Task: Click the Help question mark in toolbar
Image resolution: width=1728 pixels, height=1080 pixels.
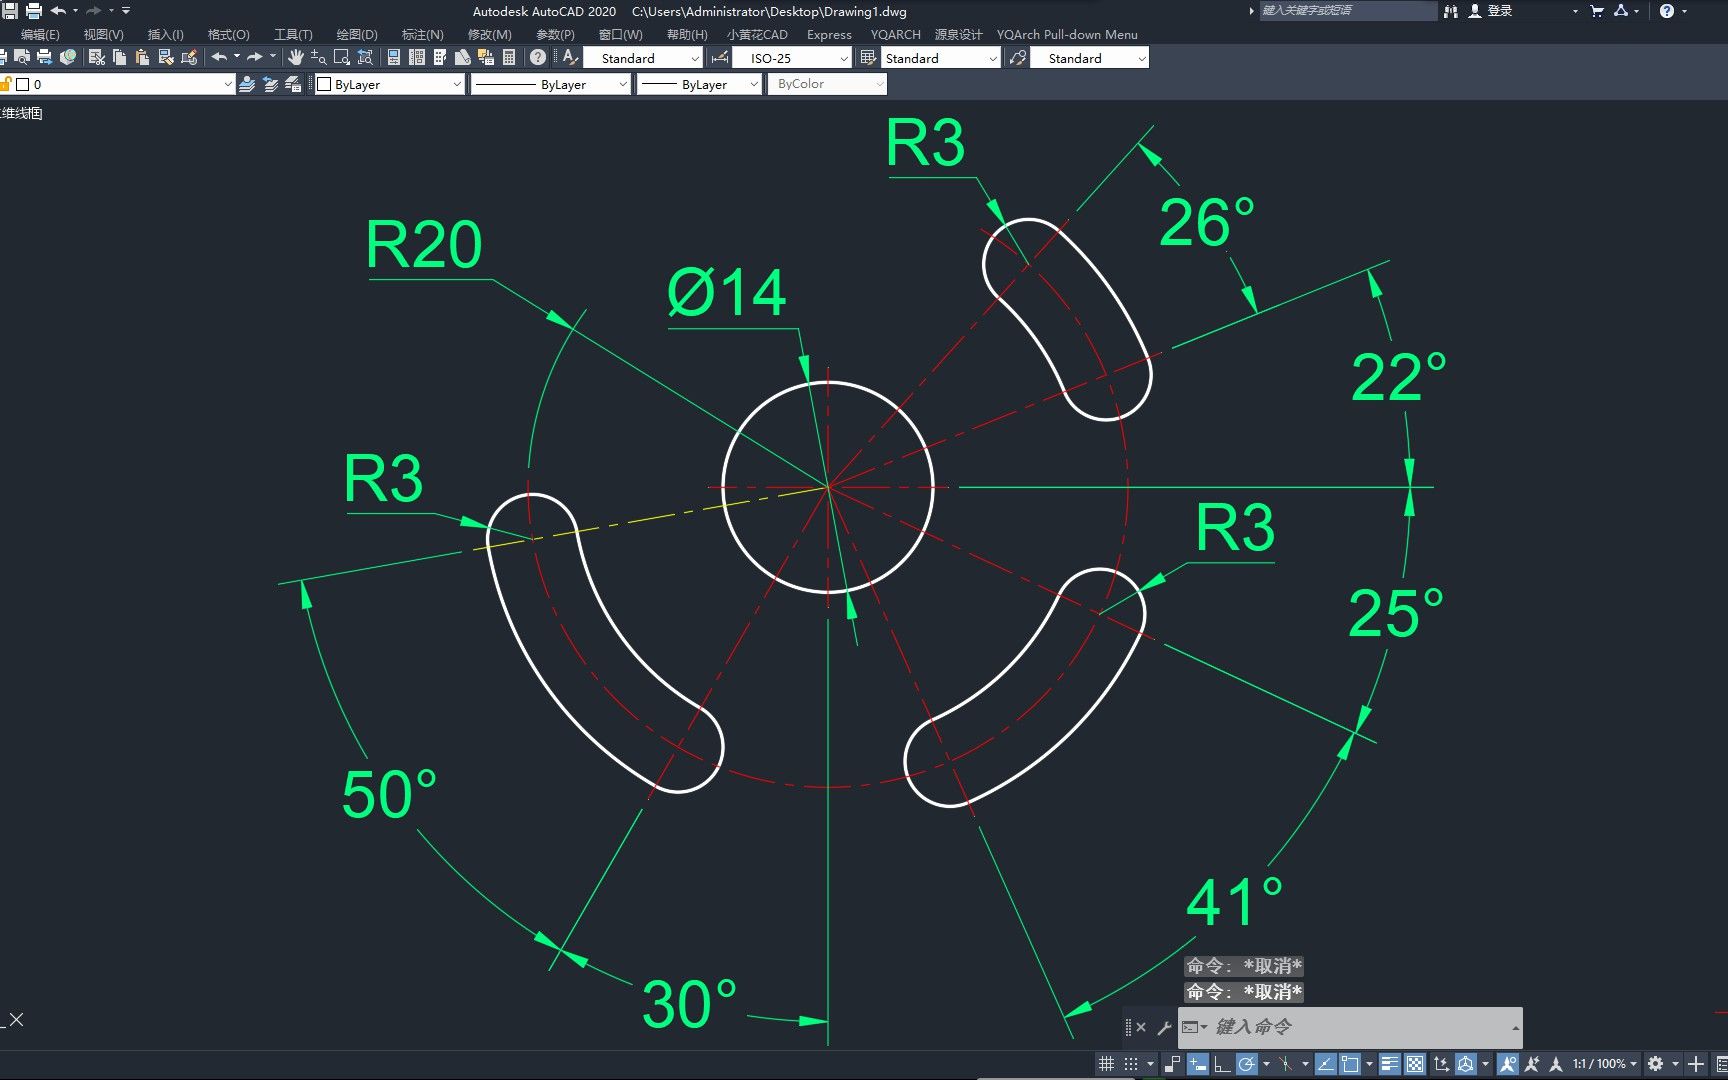Action: [538, 58]
